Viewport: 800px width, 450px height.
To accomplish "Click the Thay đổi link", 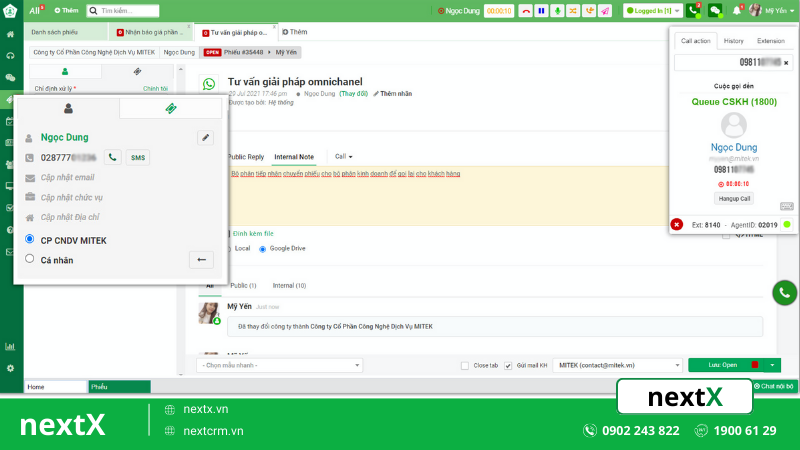I will (354, 94).
